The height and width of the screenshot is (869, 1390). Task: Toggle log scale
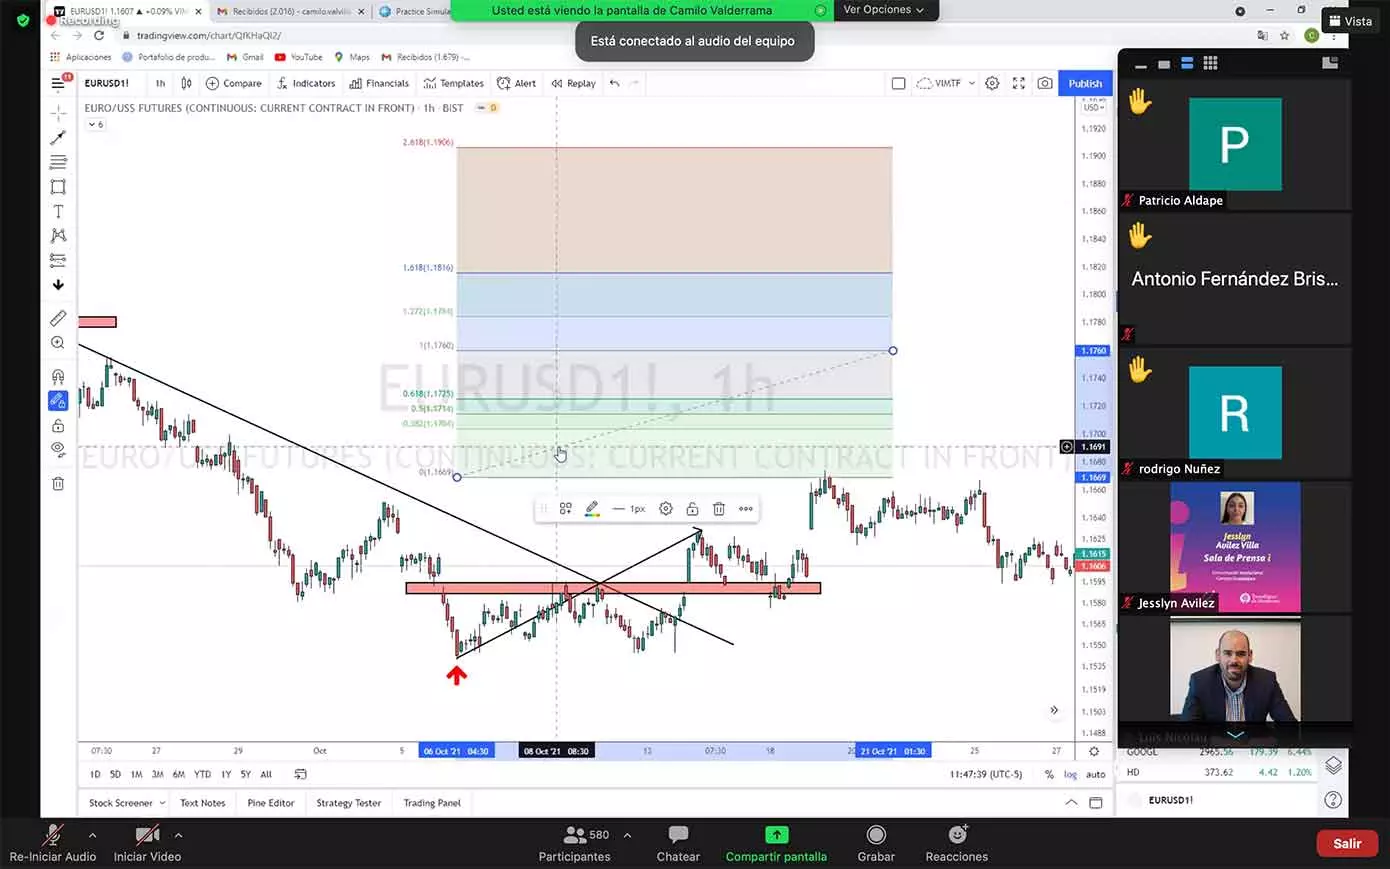(x=1070, y=774)
